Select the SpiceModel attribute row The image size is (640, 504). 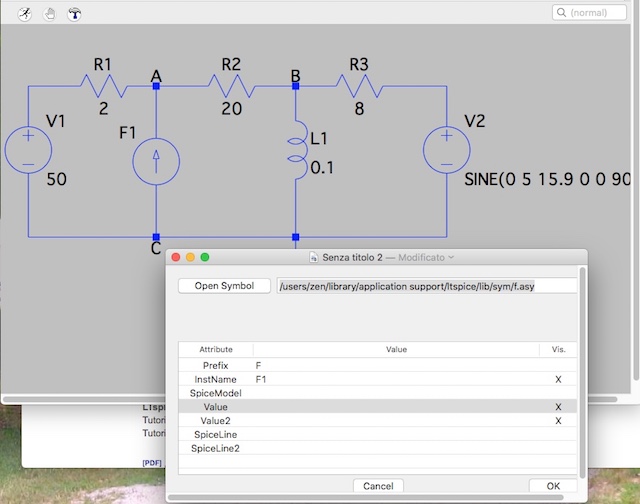tap(215, 394)
